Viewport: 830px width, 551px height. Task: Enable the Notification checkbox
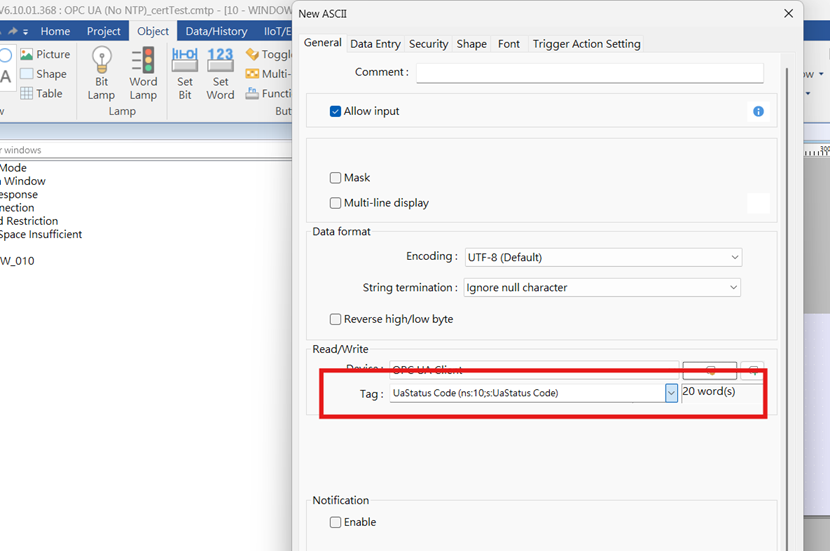click(335, 522)
